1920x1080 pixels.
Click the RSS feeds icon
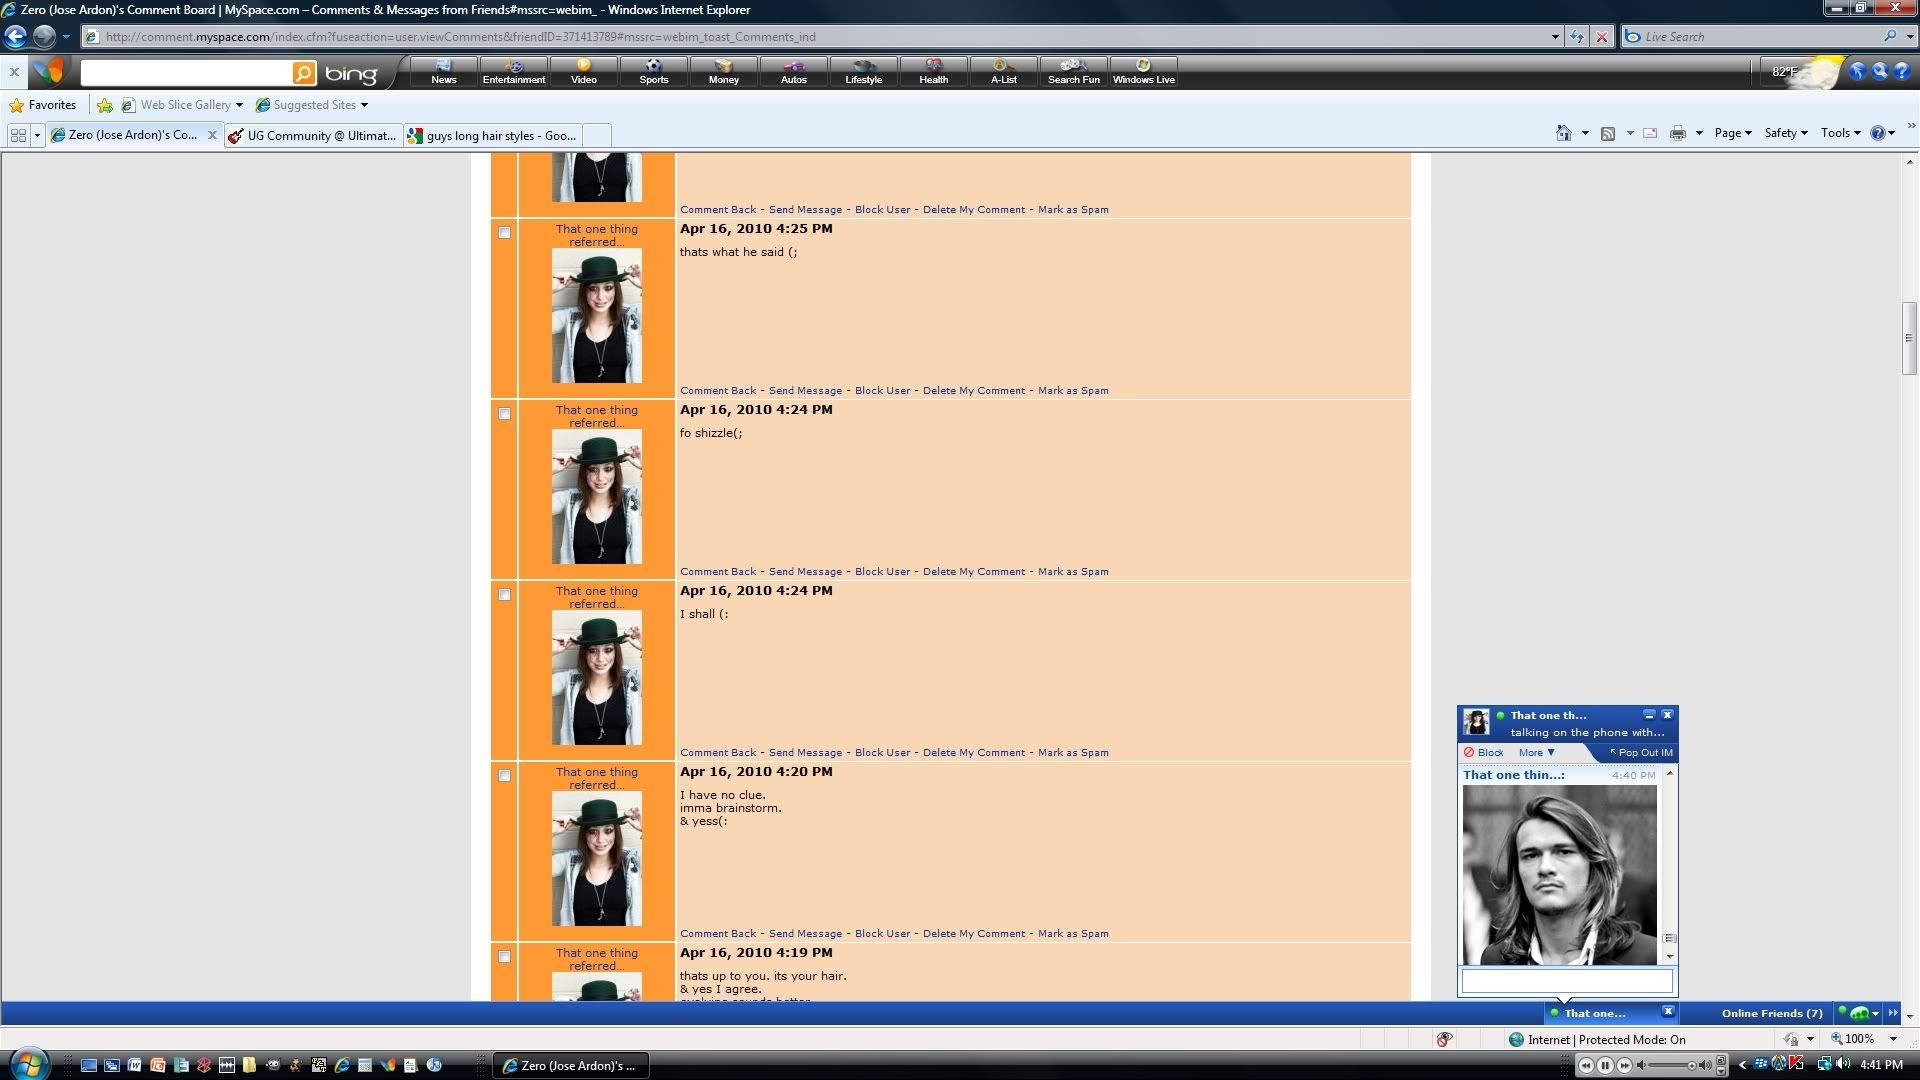(x=1608, y=133)
